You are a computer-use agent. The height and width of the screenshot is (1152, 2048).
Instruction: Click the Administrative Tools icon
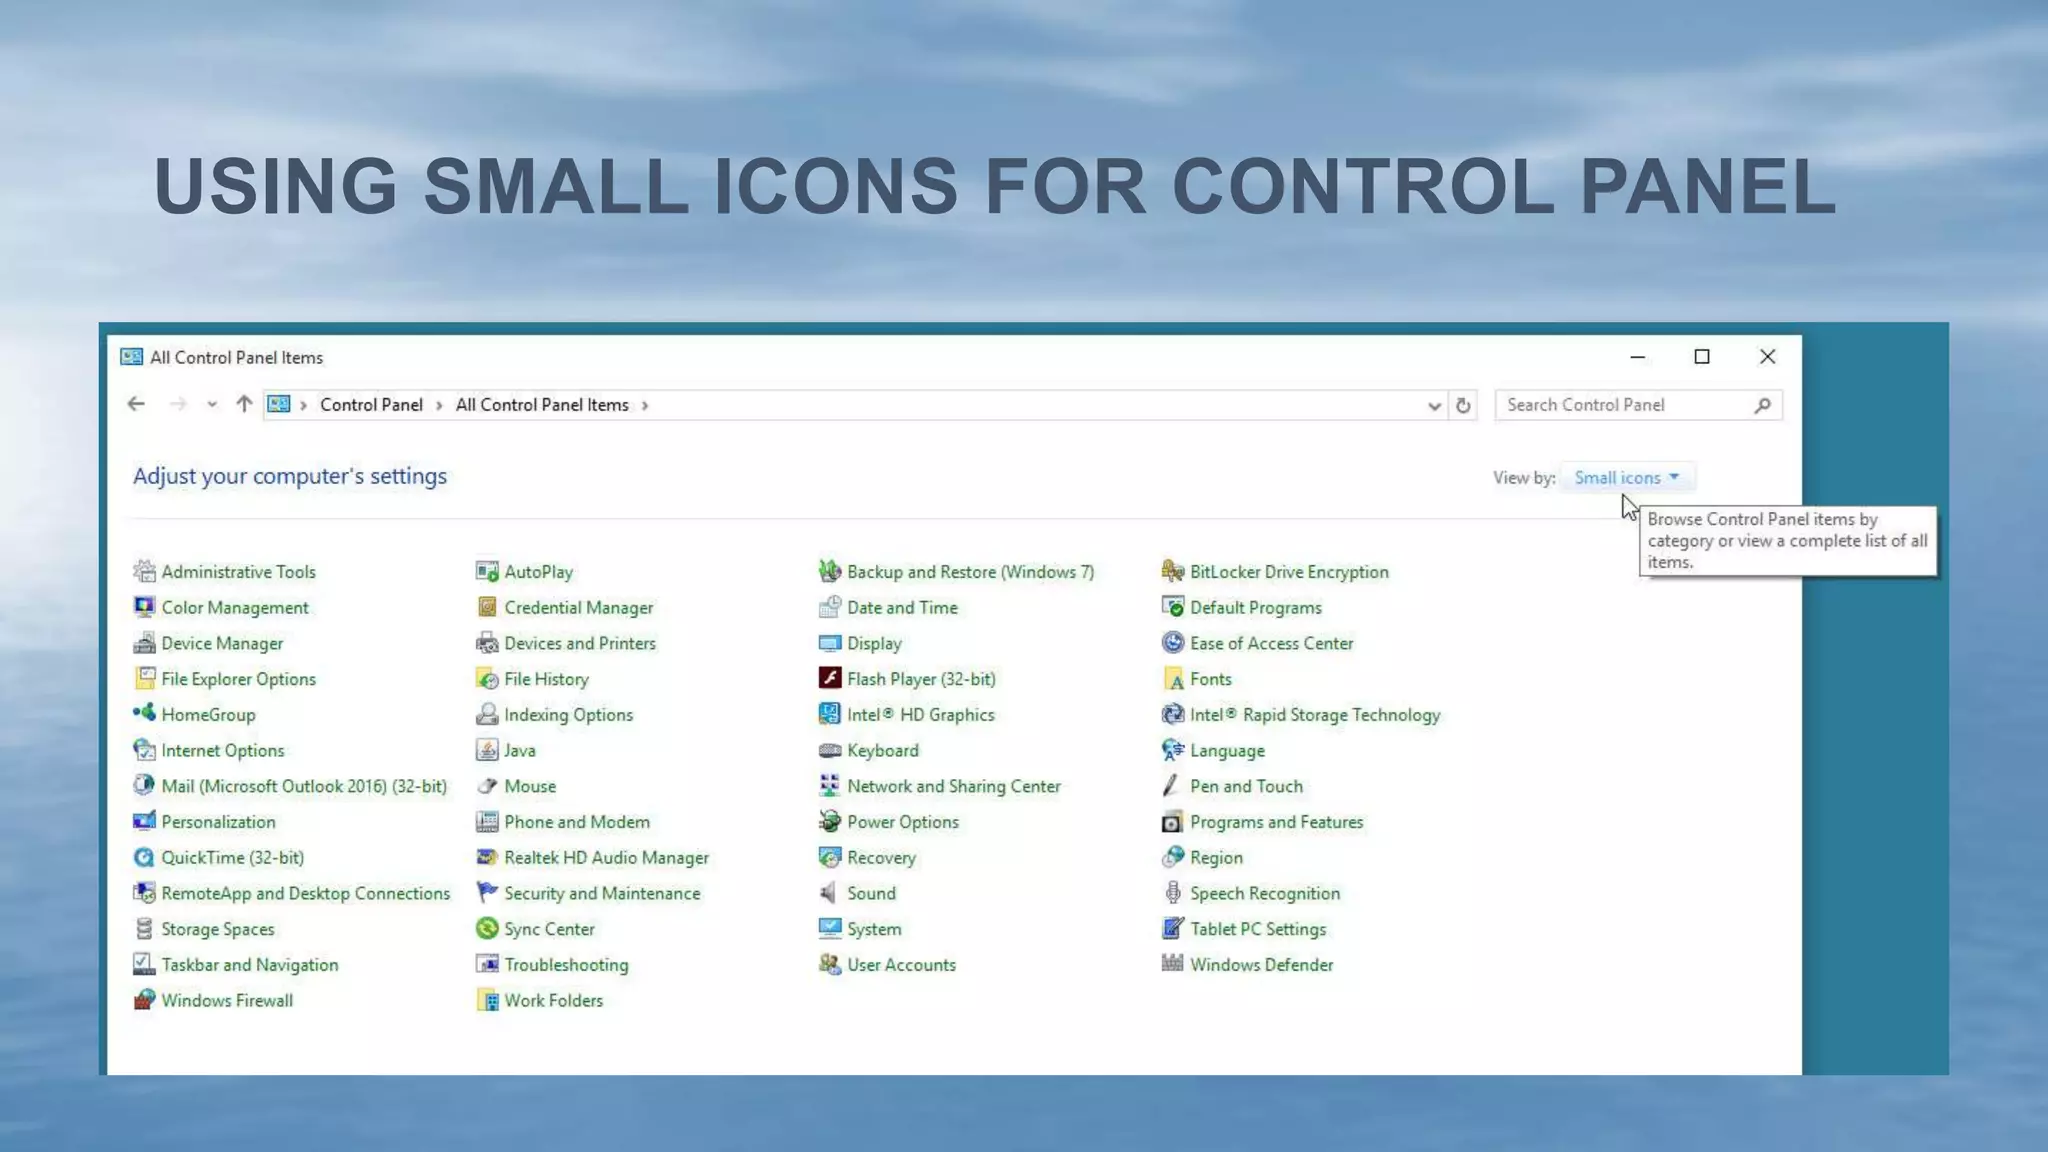coord(144,571)
